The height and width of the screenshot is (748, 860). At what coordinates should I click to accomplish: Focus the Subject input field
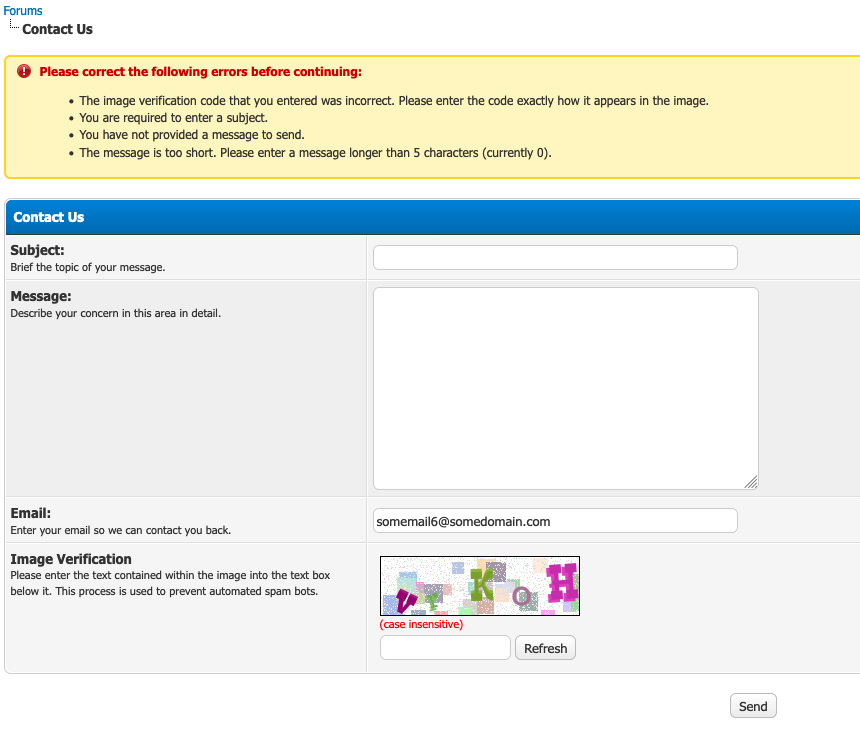(x=555, y=258)
